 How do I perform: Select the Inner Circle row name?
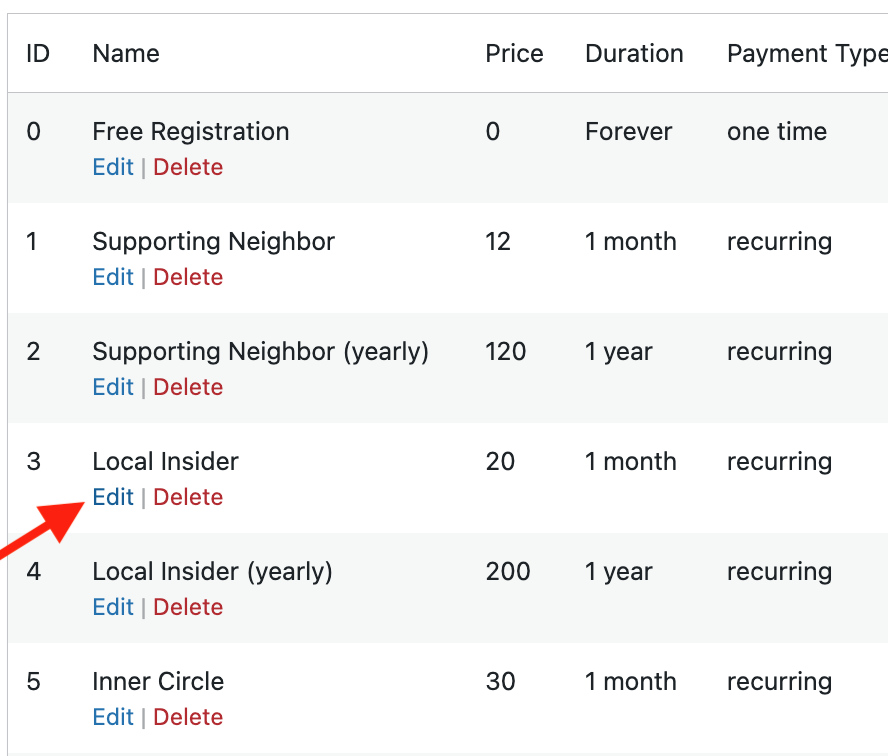tap(158, 681)
